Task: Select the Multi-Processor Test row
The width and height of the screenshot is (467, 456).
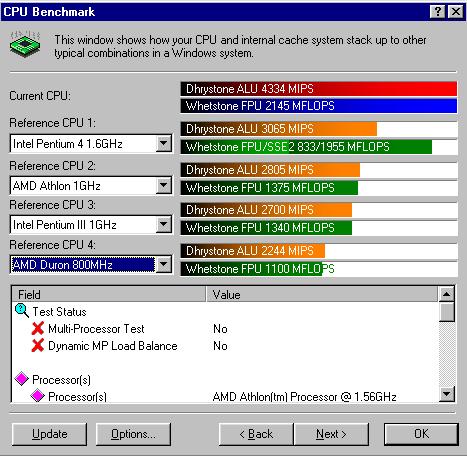Action: tap(225, 329)
